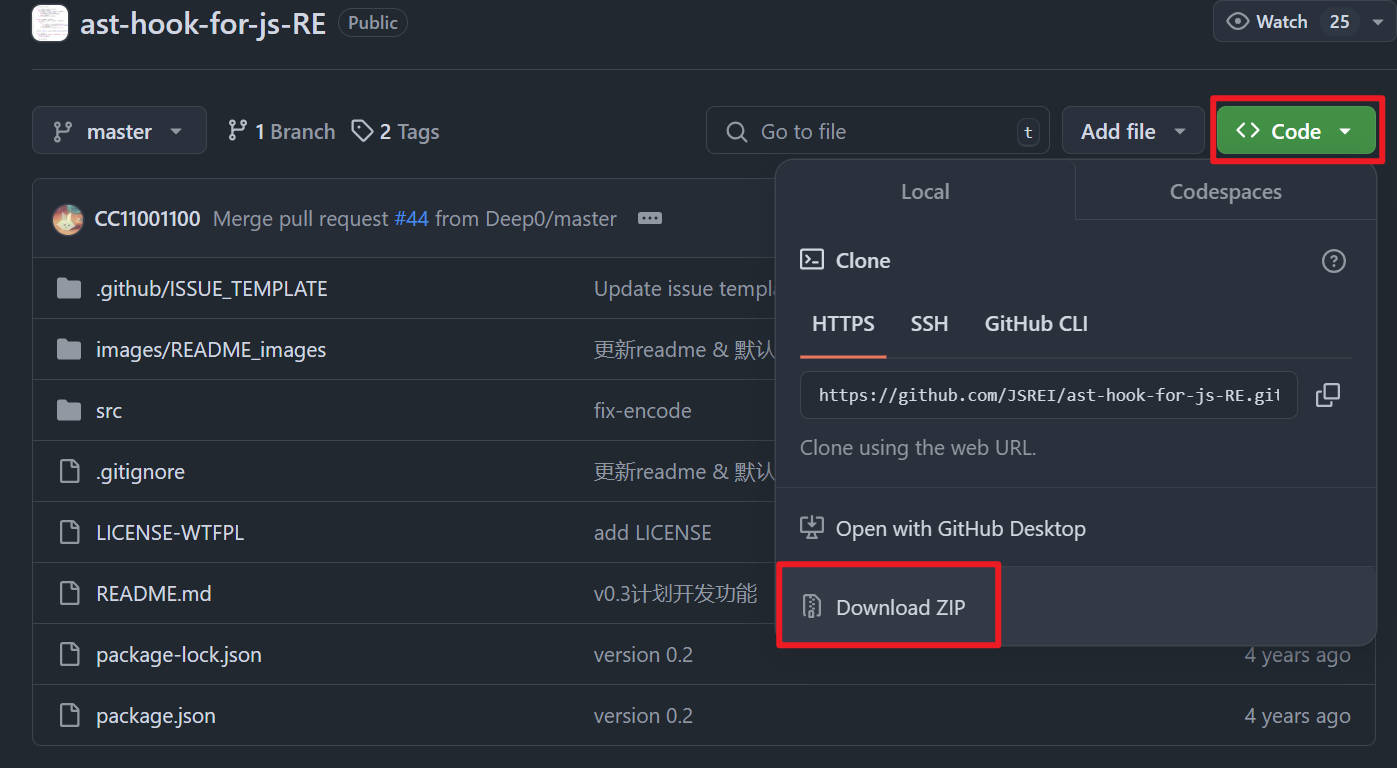Image resolution: width=1397 pixels, height=768 pixels.
Task: Open the images/README_images folder
Action: point(211,350)
